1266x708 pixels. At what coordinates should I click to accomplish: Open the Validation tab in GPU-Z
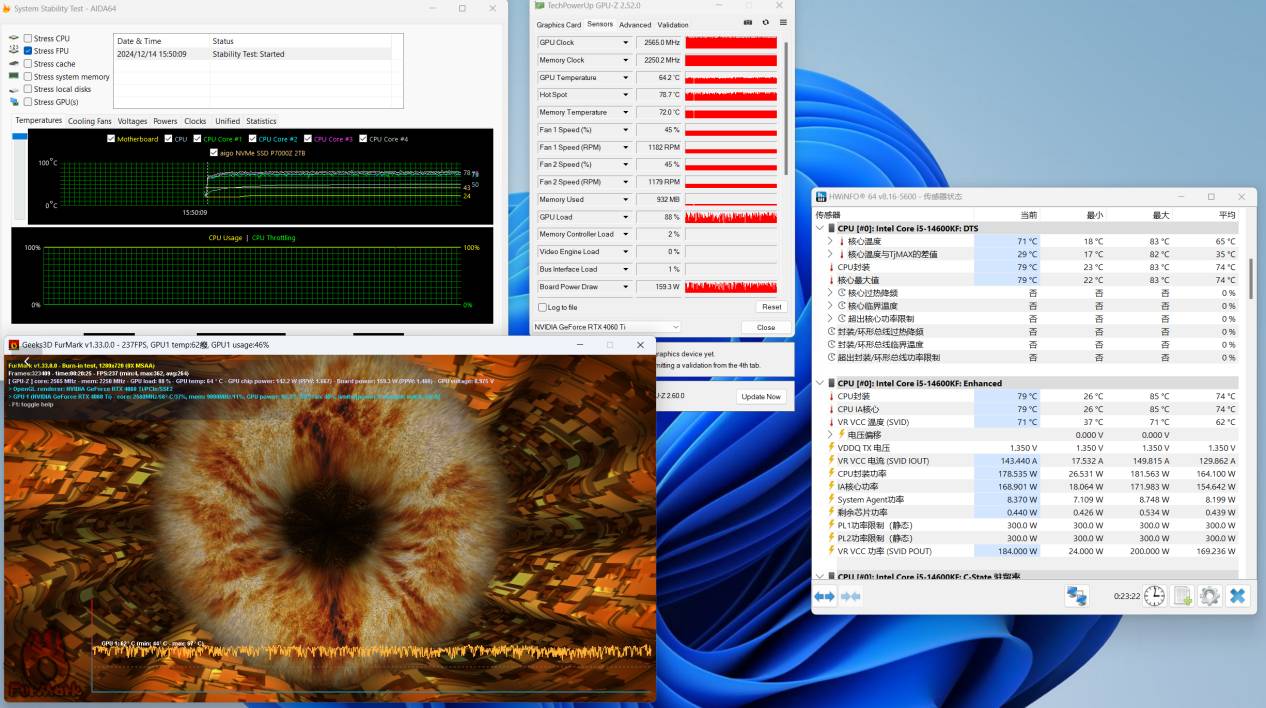coord(673,25)
